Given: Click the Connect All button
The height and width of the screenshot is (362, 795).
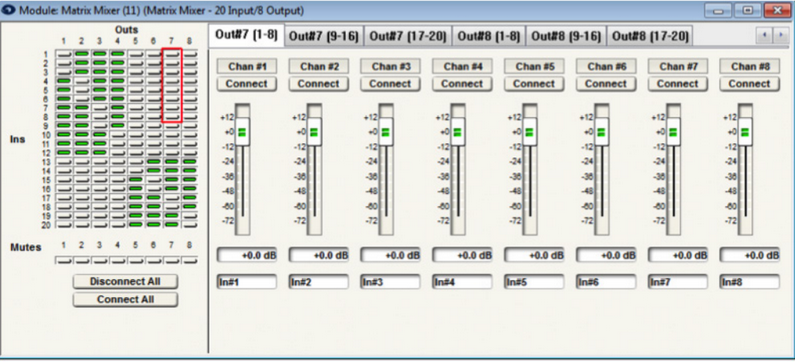Looking at the screenshot, I should 125,299.
